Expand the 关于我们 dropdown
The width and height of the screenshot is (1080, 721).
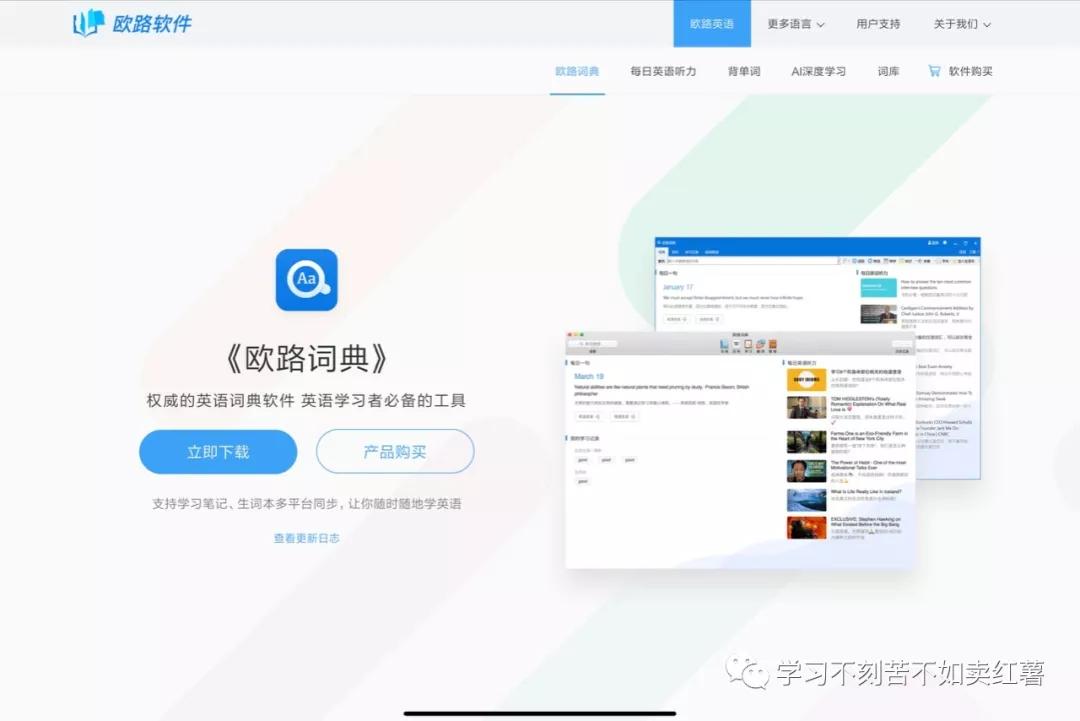[962, 23]
